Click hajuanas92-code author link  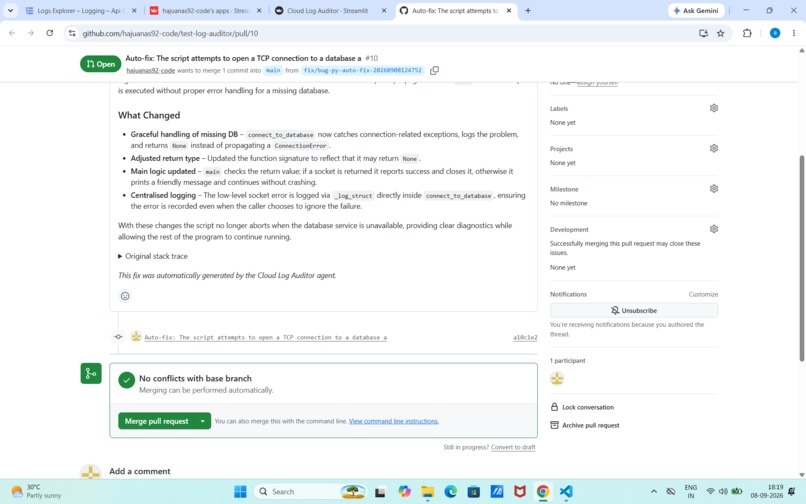click(x=151, y=70)
